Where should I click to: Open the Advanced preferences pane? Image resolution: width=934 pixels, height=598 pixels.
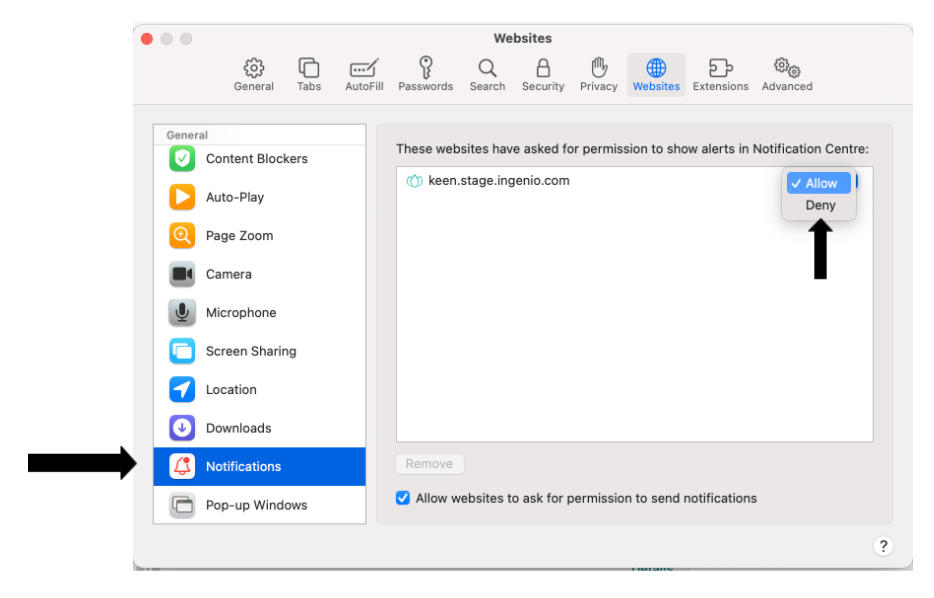click(787, 75)
